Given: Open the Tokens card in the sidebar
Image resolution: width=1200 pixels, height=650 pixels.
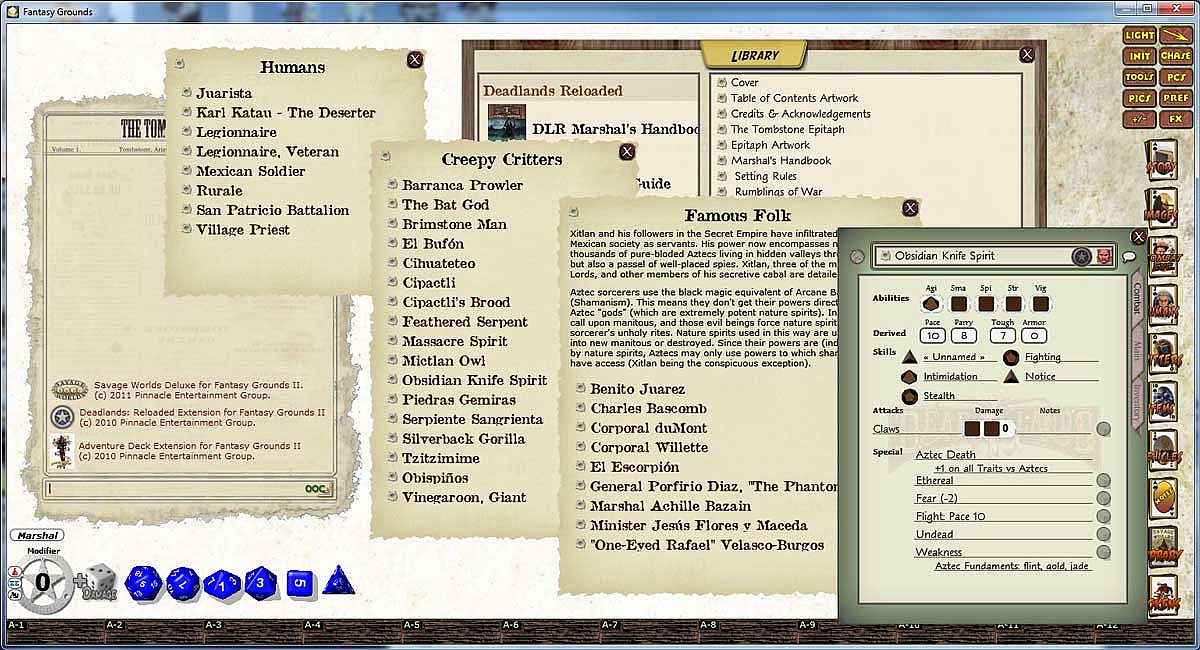Looking at the screenshot, I should (x=1163, y=596).
